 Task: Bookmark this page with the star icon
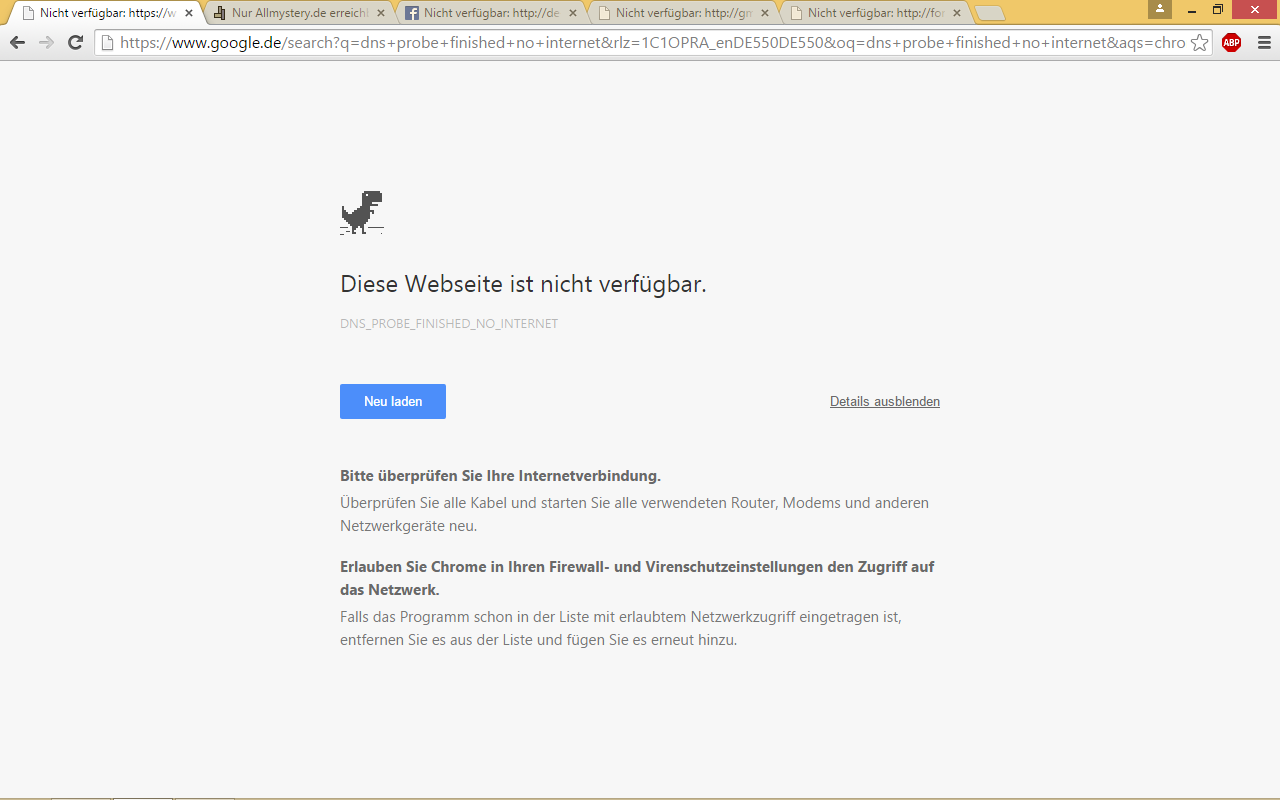[x=1199, y=43]
